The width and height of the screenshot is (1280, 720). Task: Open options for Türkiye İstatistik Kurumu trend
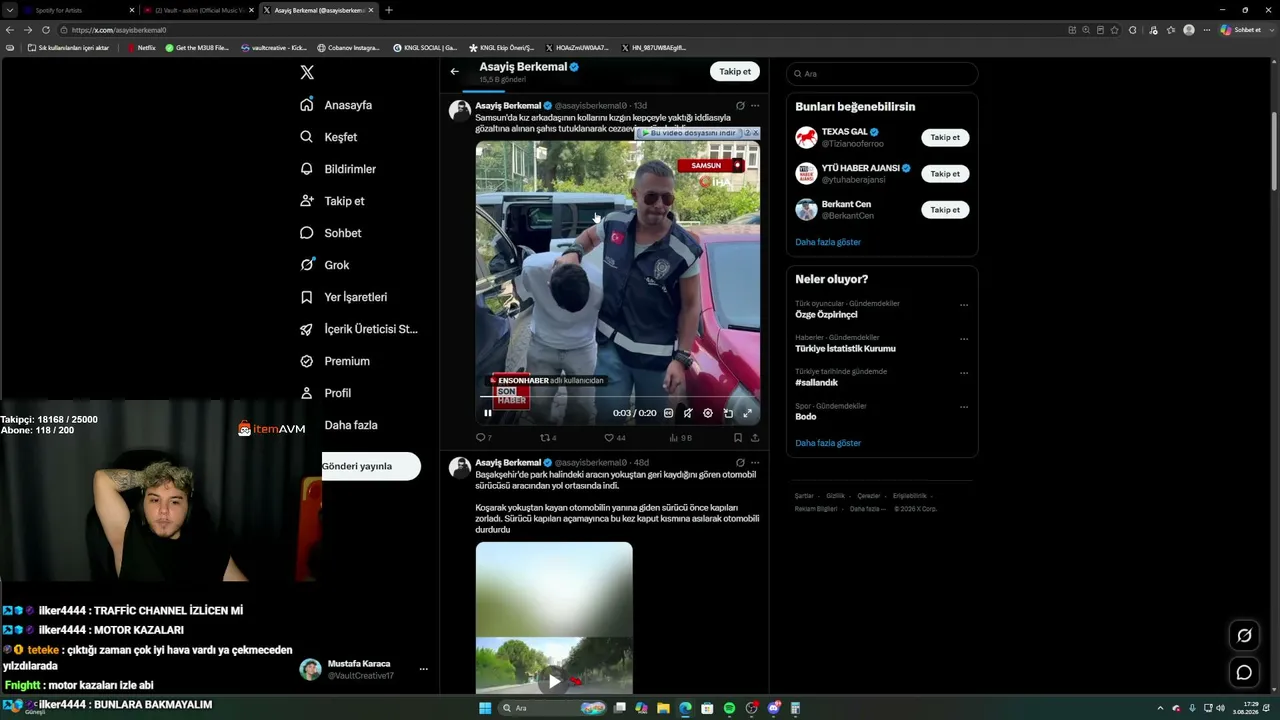click(964, 339)
